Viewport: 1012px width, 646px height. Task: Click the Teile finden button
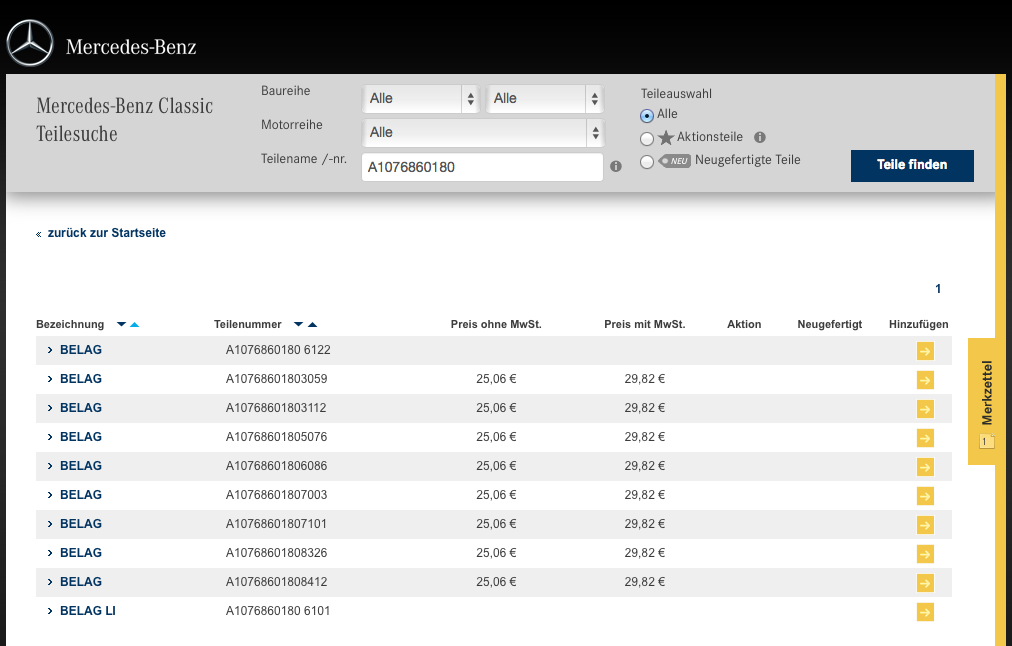(911, 165)
